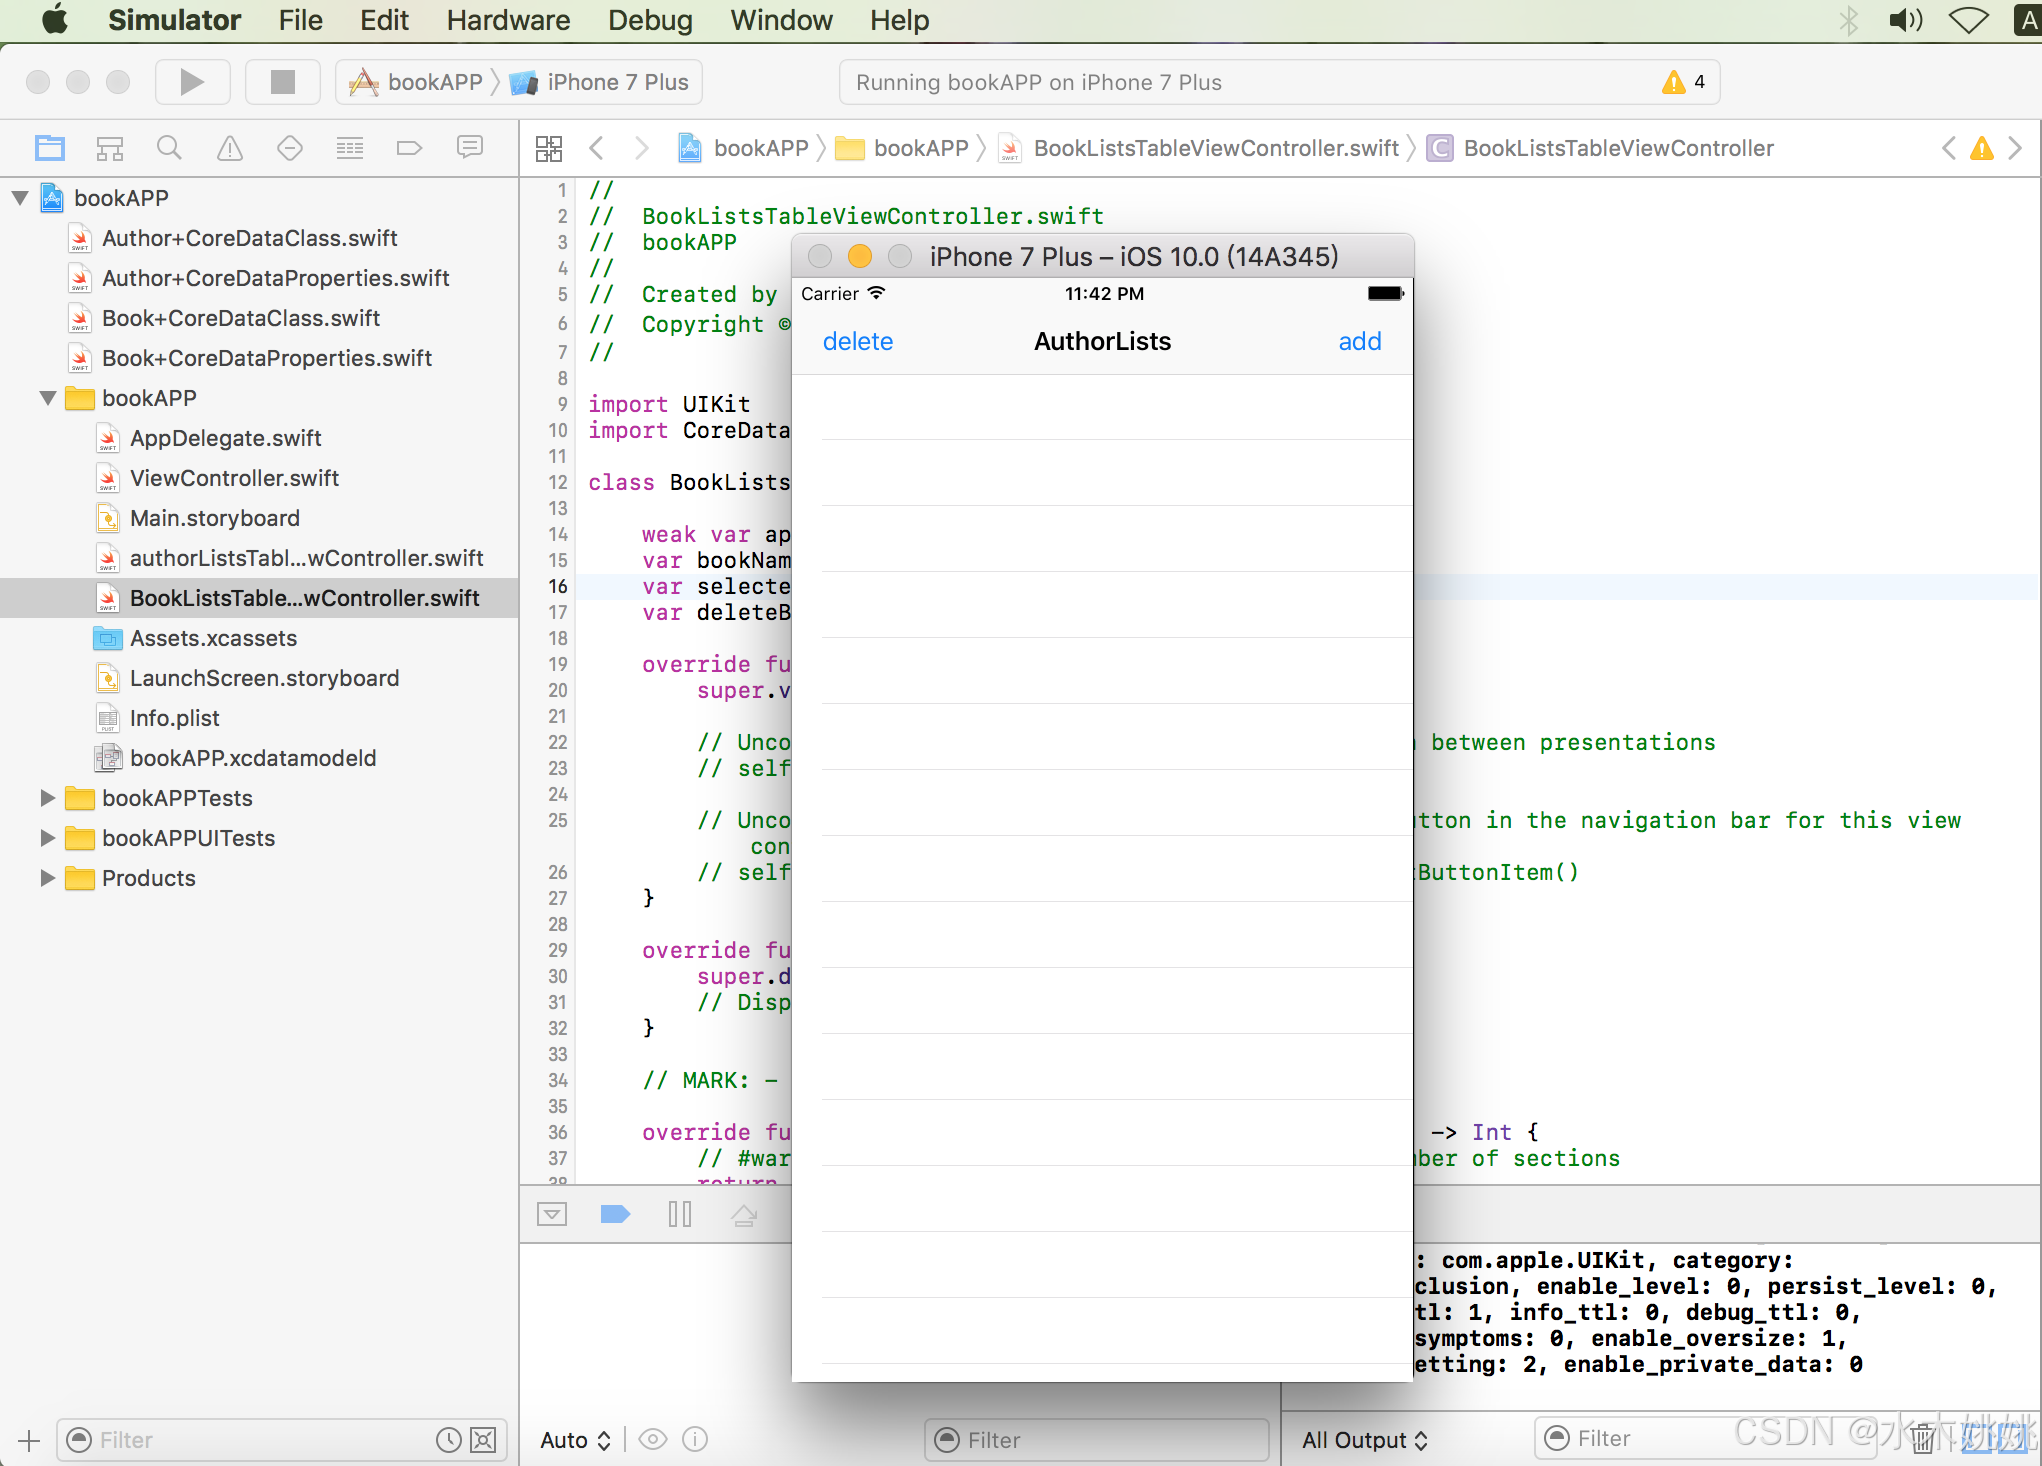Viewport: 2042px width, 1466px height.
Task: Click the Stop button in Xcode toolbar
Action: pos(283,82)
